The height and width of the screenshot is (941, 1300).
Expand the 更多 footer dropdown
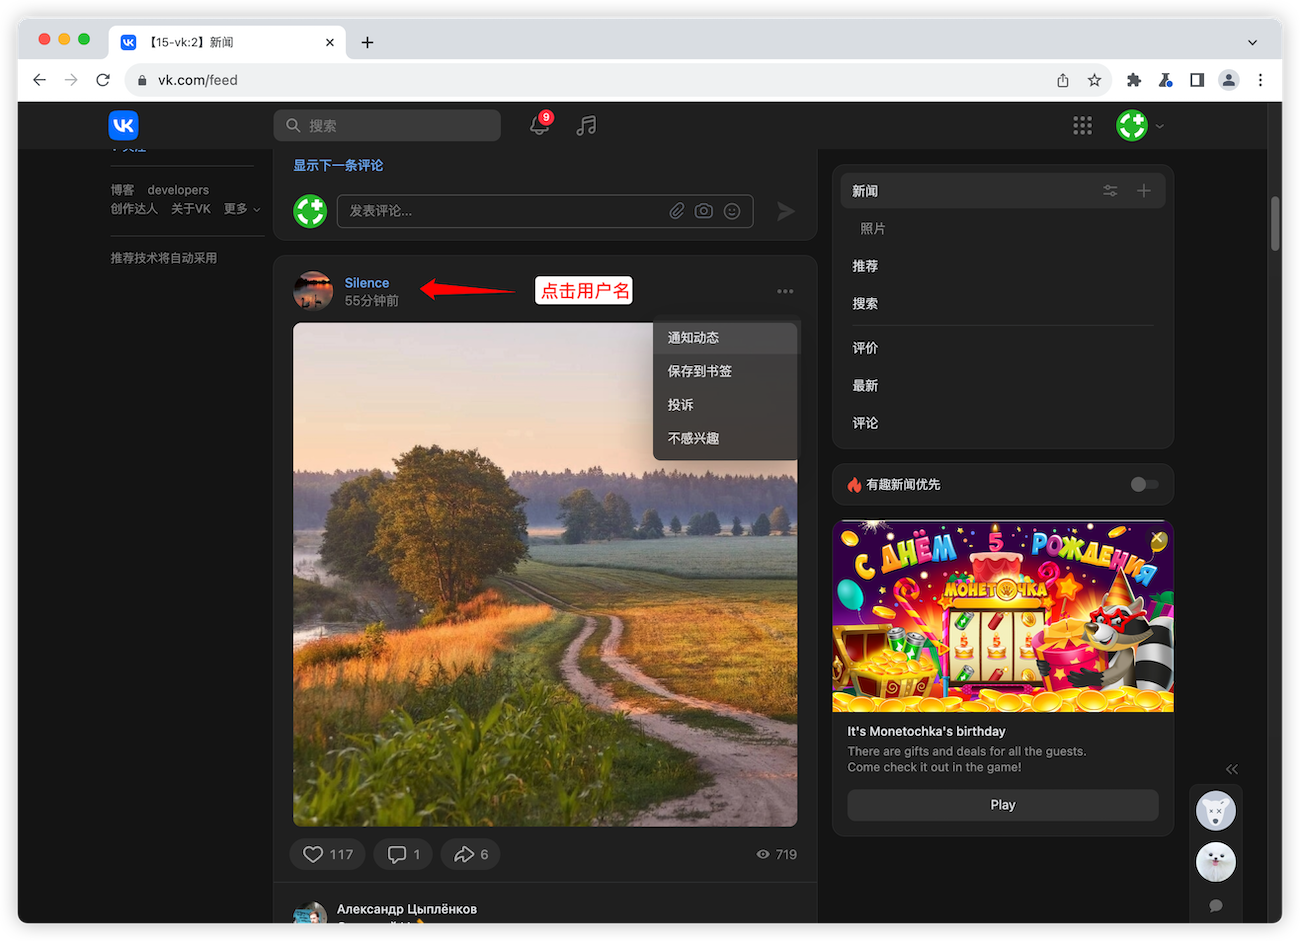[241, 209]
